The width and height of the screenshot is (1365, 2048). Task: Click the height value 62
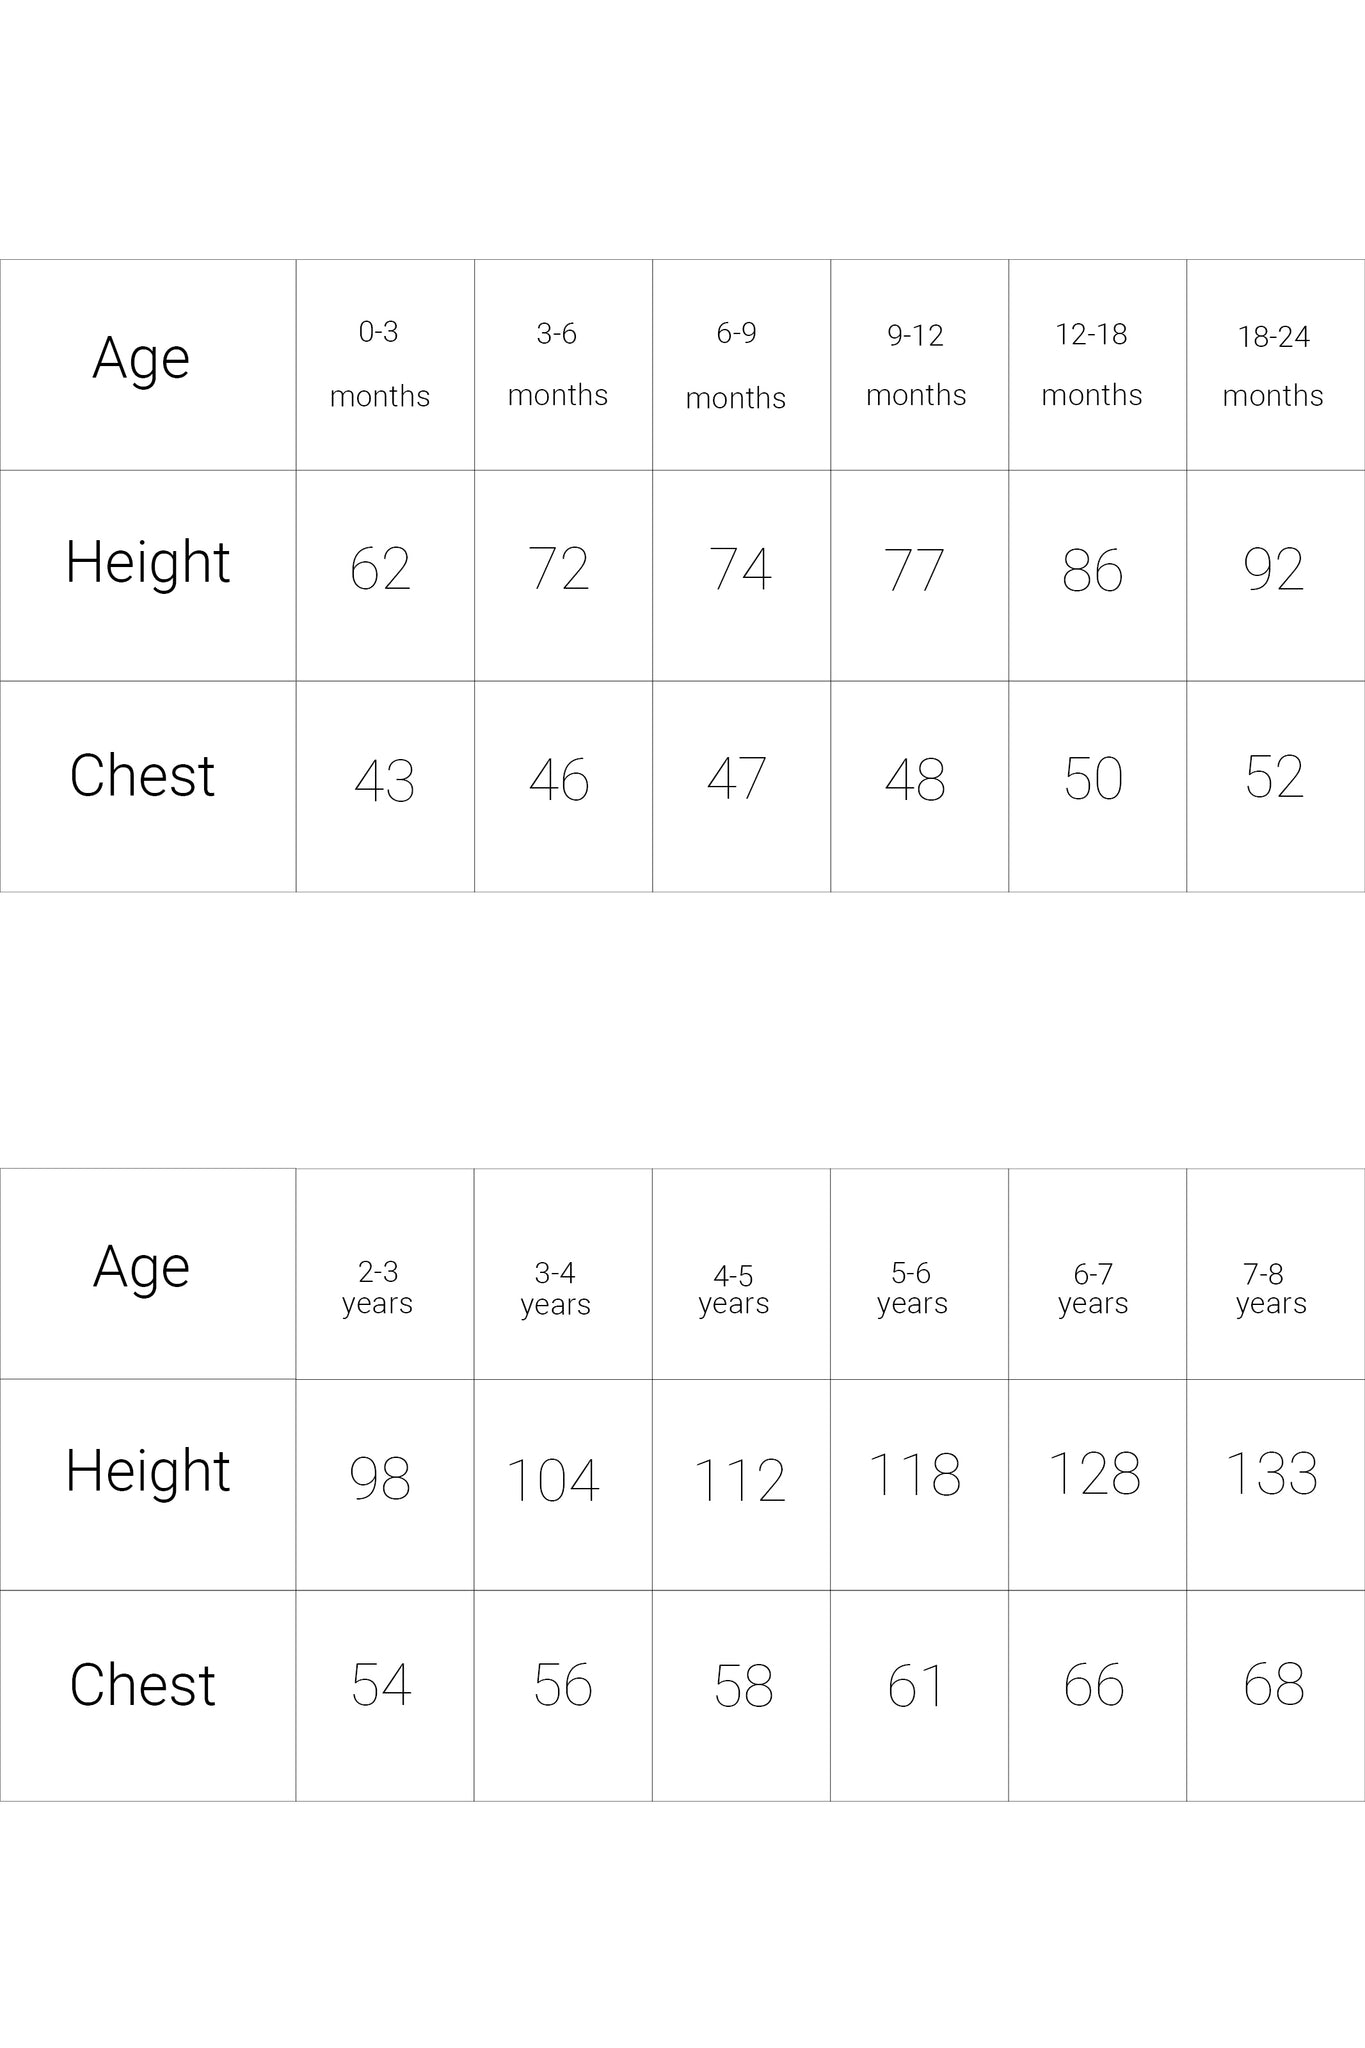tap(380, 570)
